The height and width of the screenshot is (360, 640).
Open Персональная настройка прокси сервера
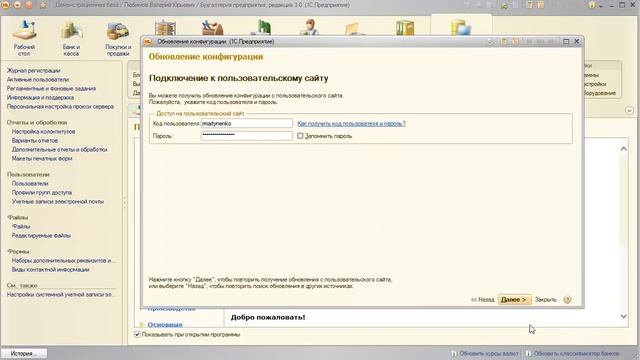(x=60, y=107)
